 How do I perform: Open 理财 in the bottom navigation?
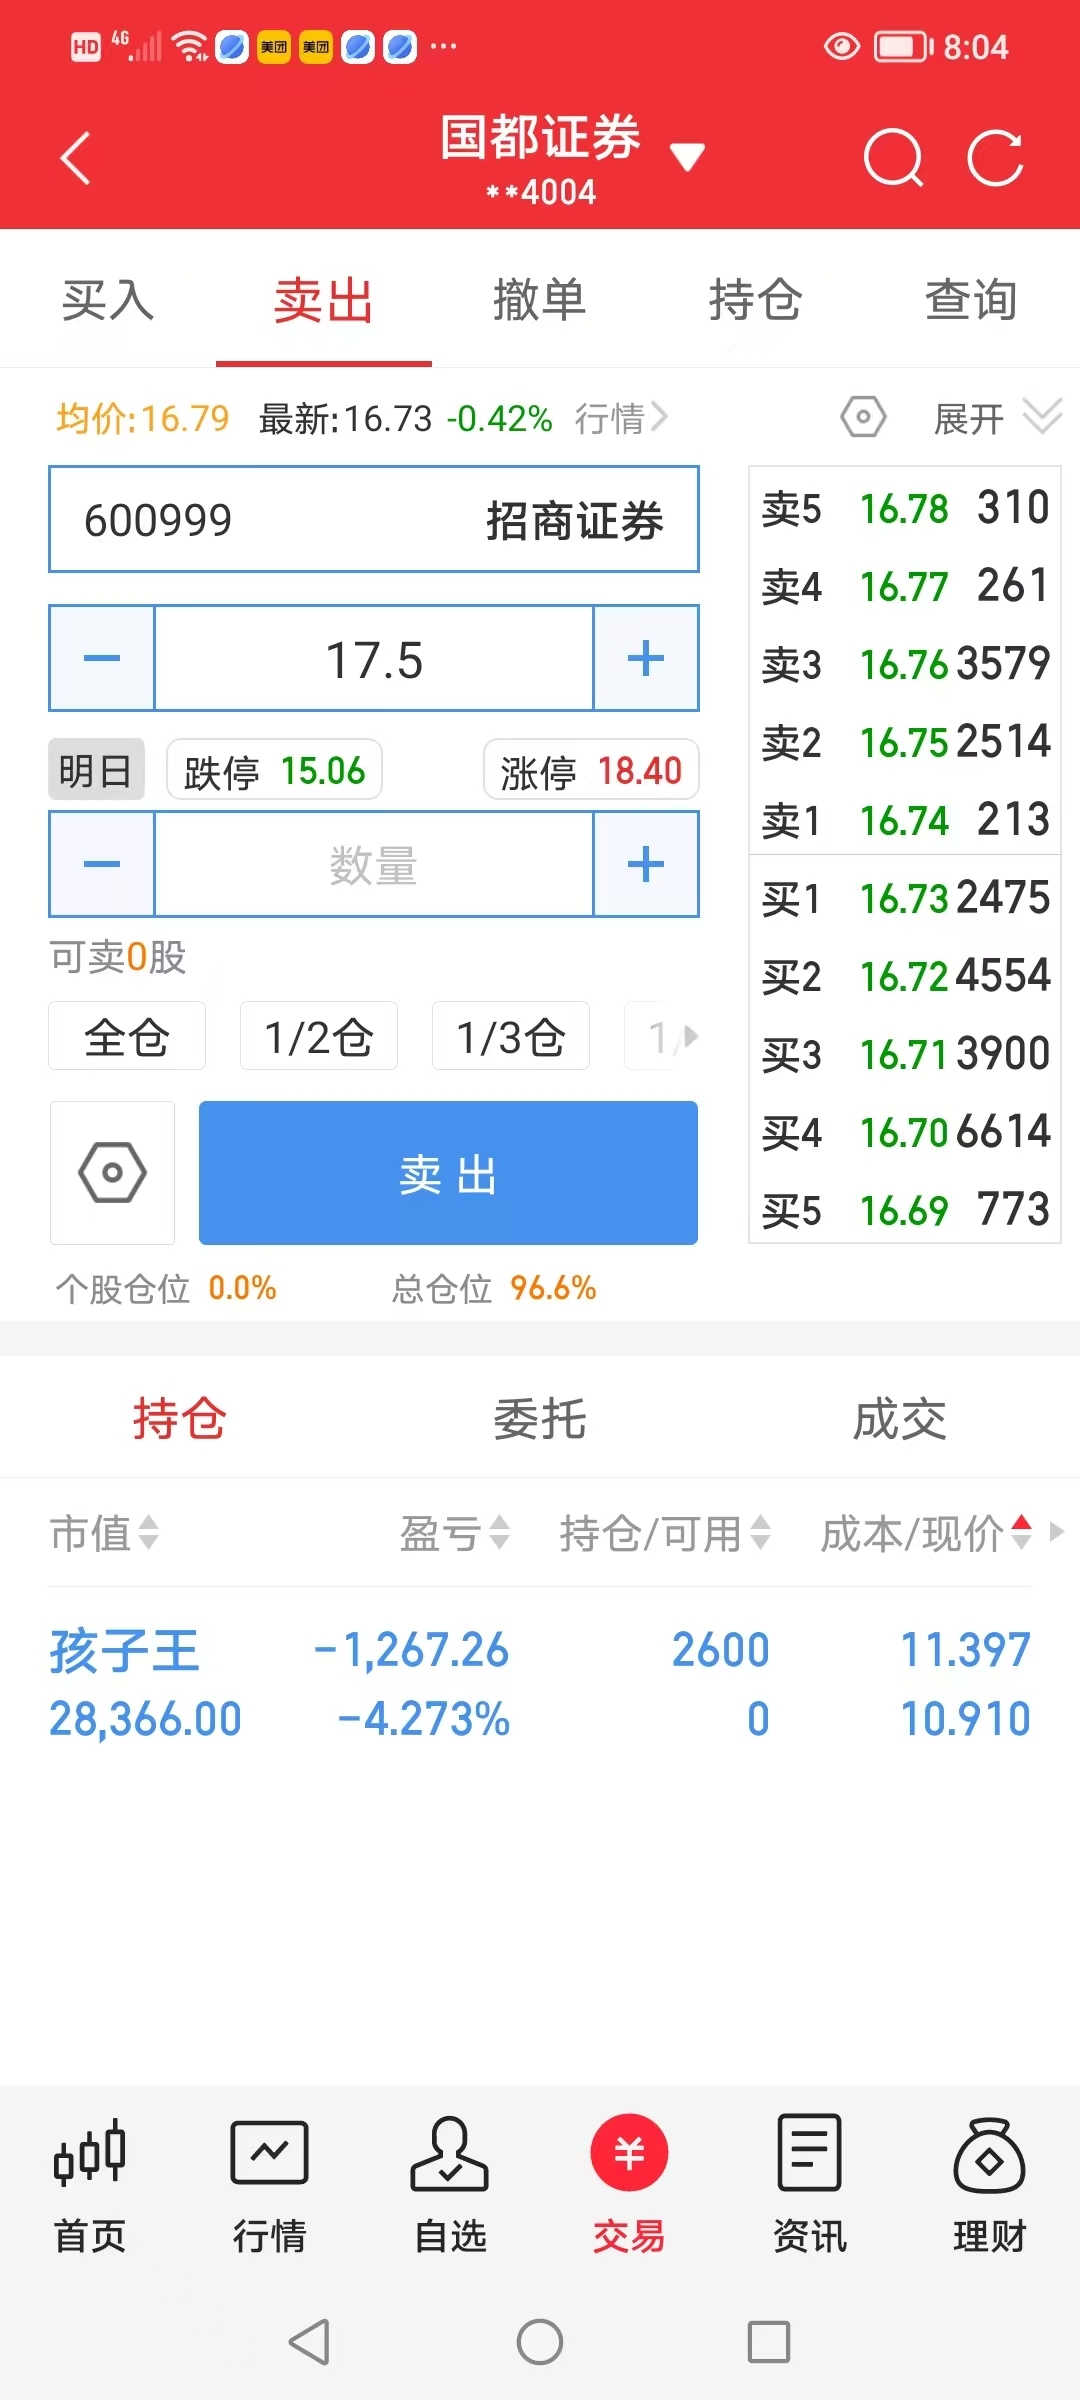990,2184
